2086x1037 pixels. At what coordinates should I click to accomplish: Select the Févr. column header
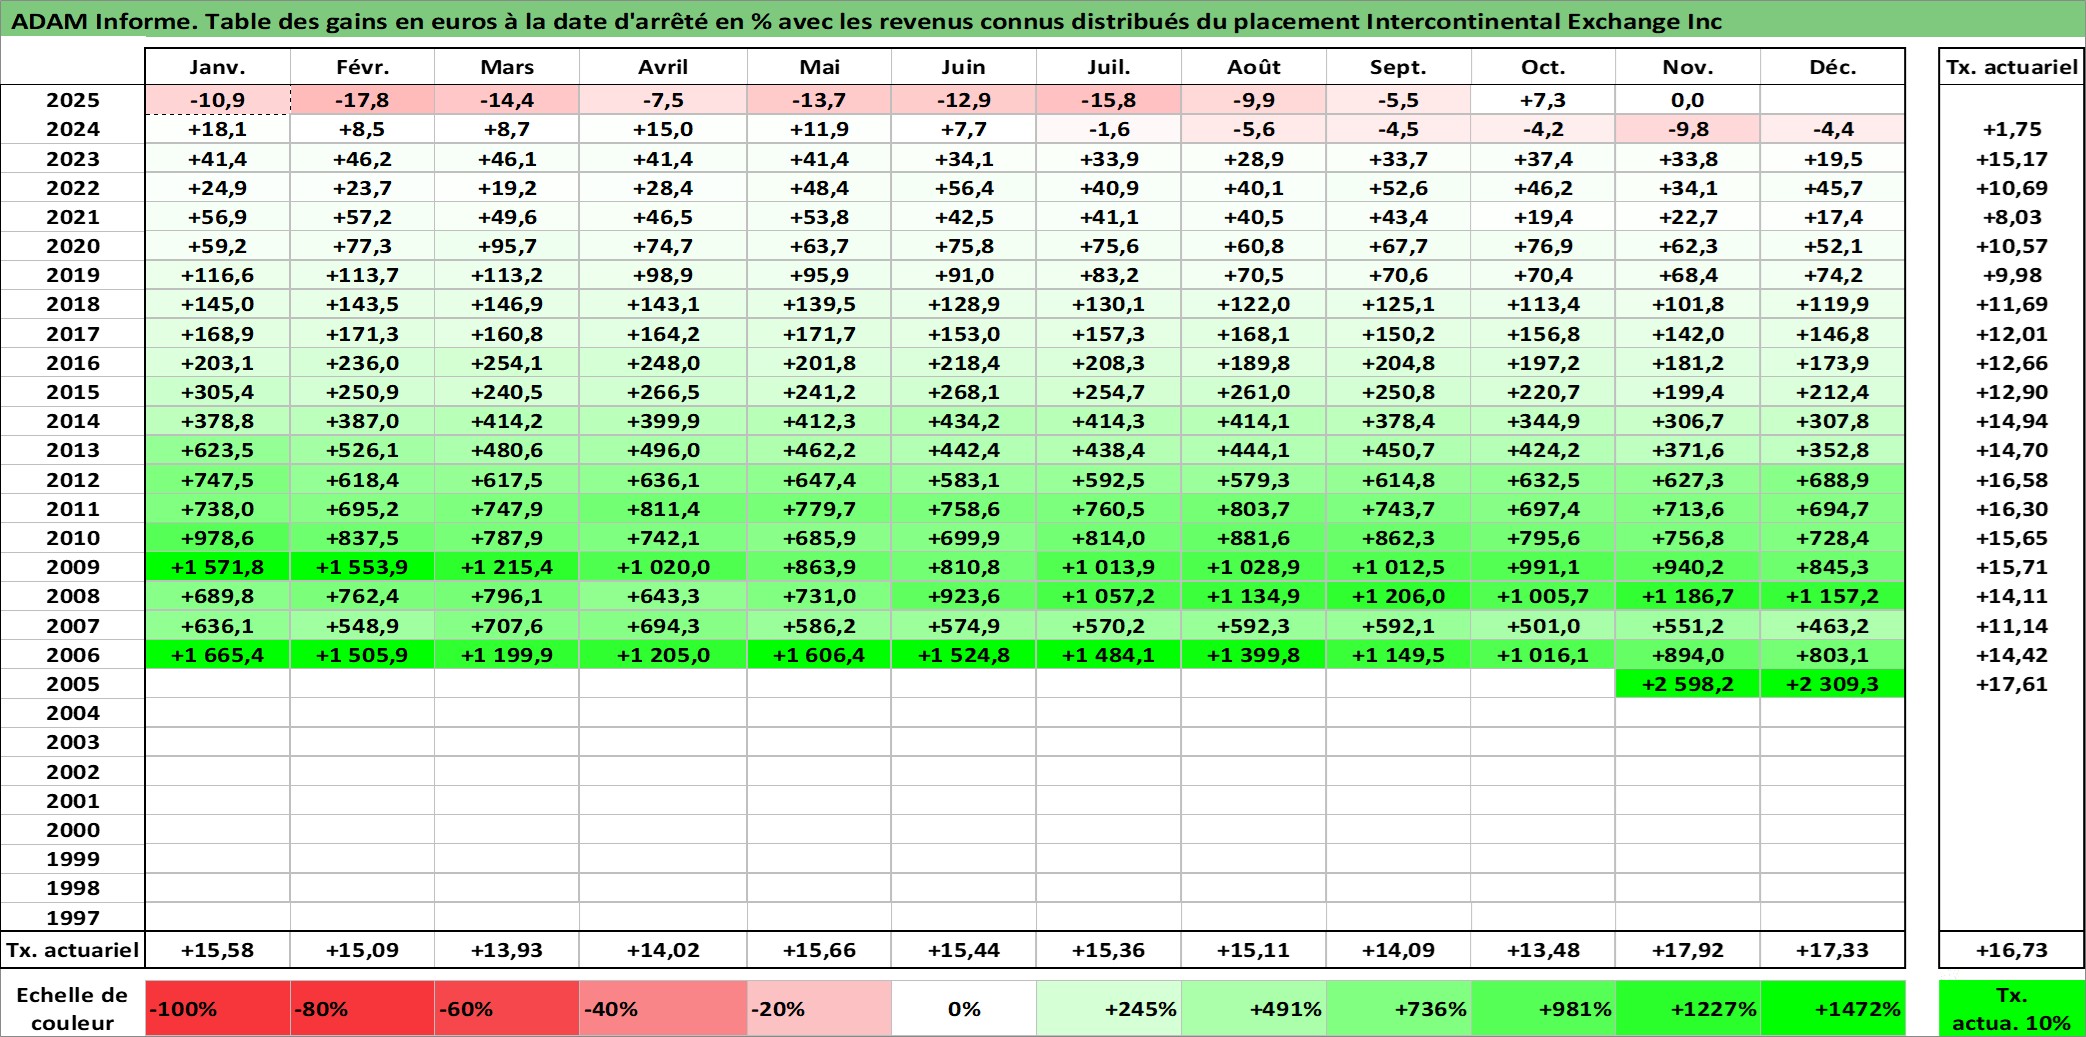(362, 67)
